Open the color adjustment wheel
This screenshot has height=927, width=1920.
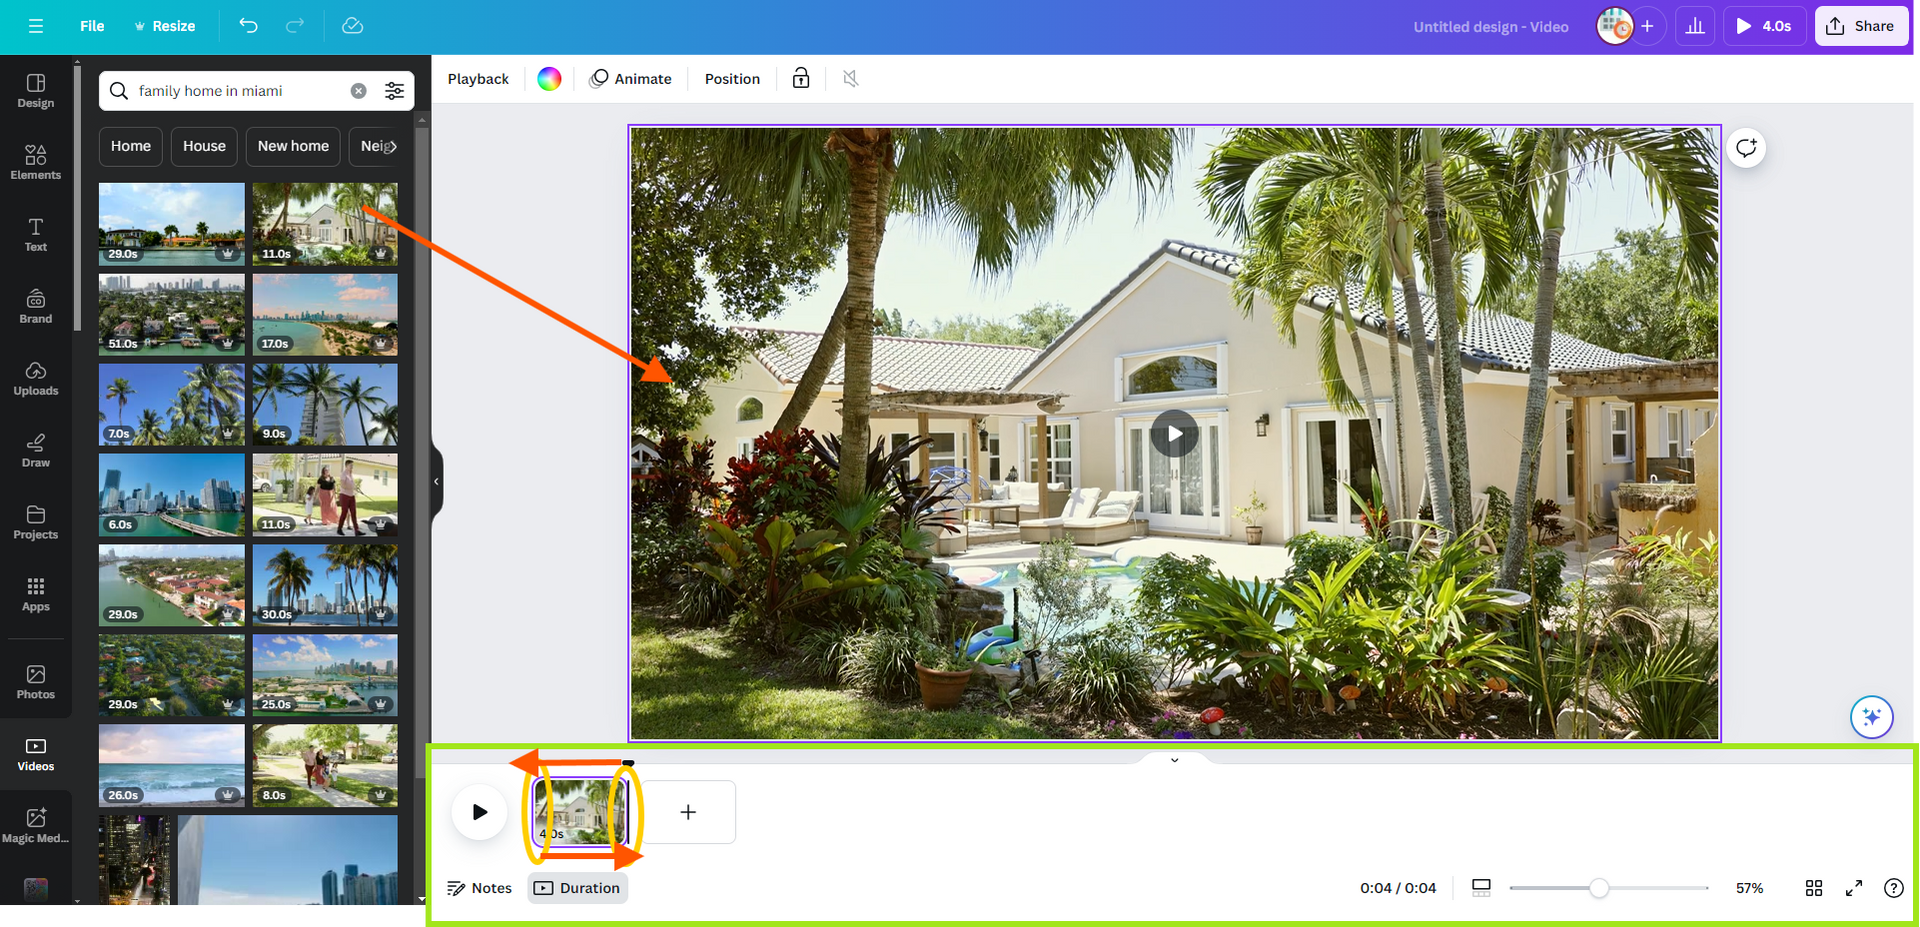pyautogui.click(x=549, y=79)
